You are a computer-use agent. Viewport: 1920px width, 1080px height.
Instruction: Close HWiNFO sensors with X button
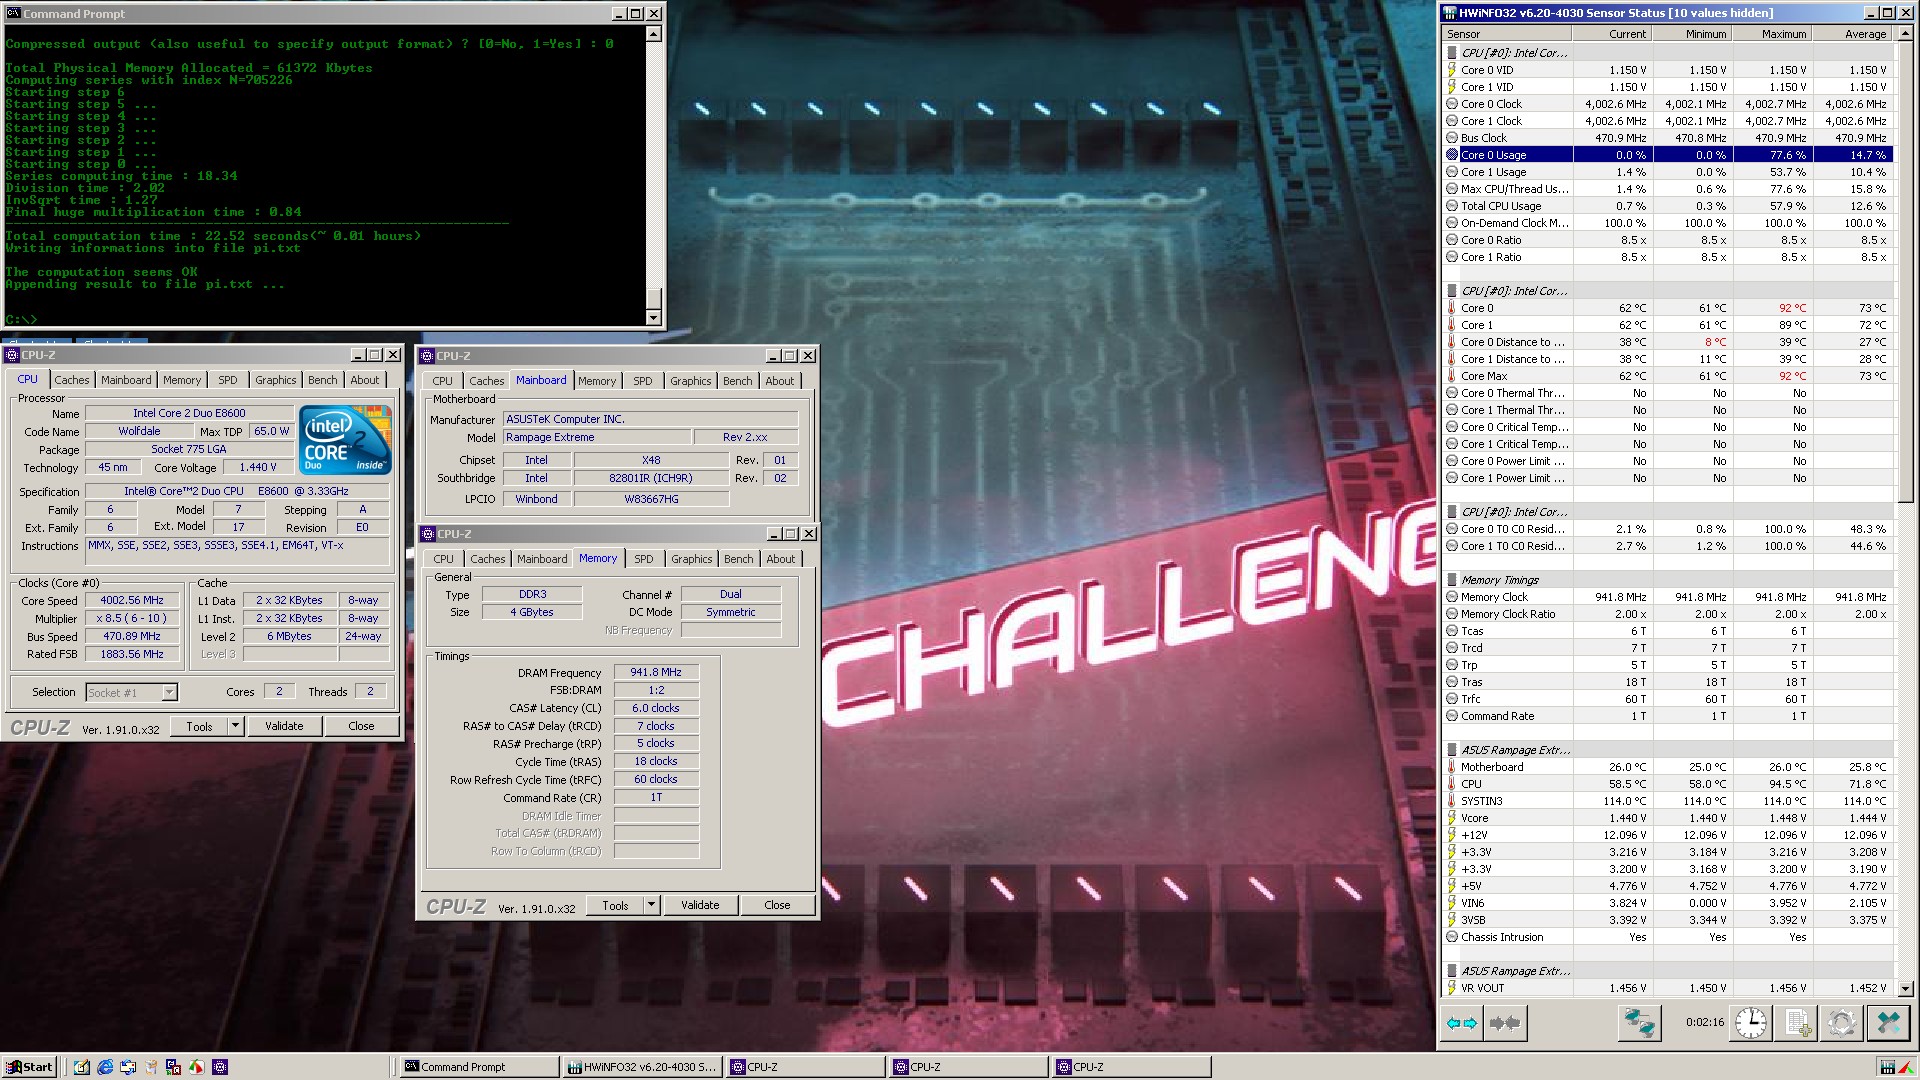pyautogui.click(x=1888, y=1023)
